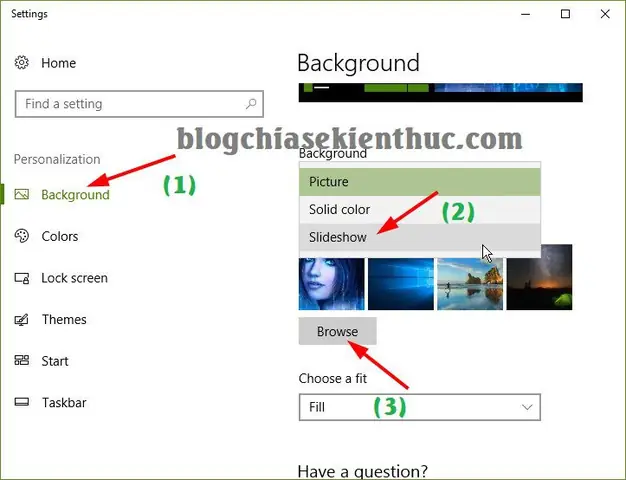Screen dimensions: 626x480
Task: Click the Themes brush icon
Action: (22, 319)
